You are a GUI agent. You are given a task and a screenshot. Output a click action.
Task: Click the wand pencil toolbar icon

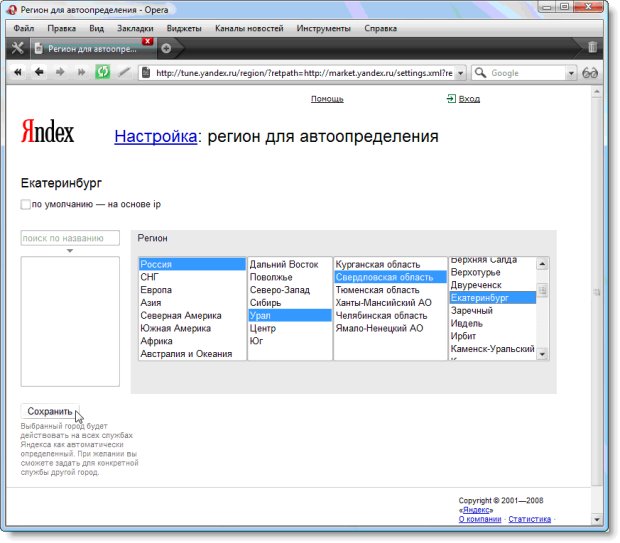tap(124, 72)
